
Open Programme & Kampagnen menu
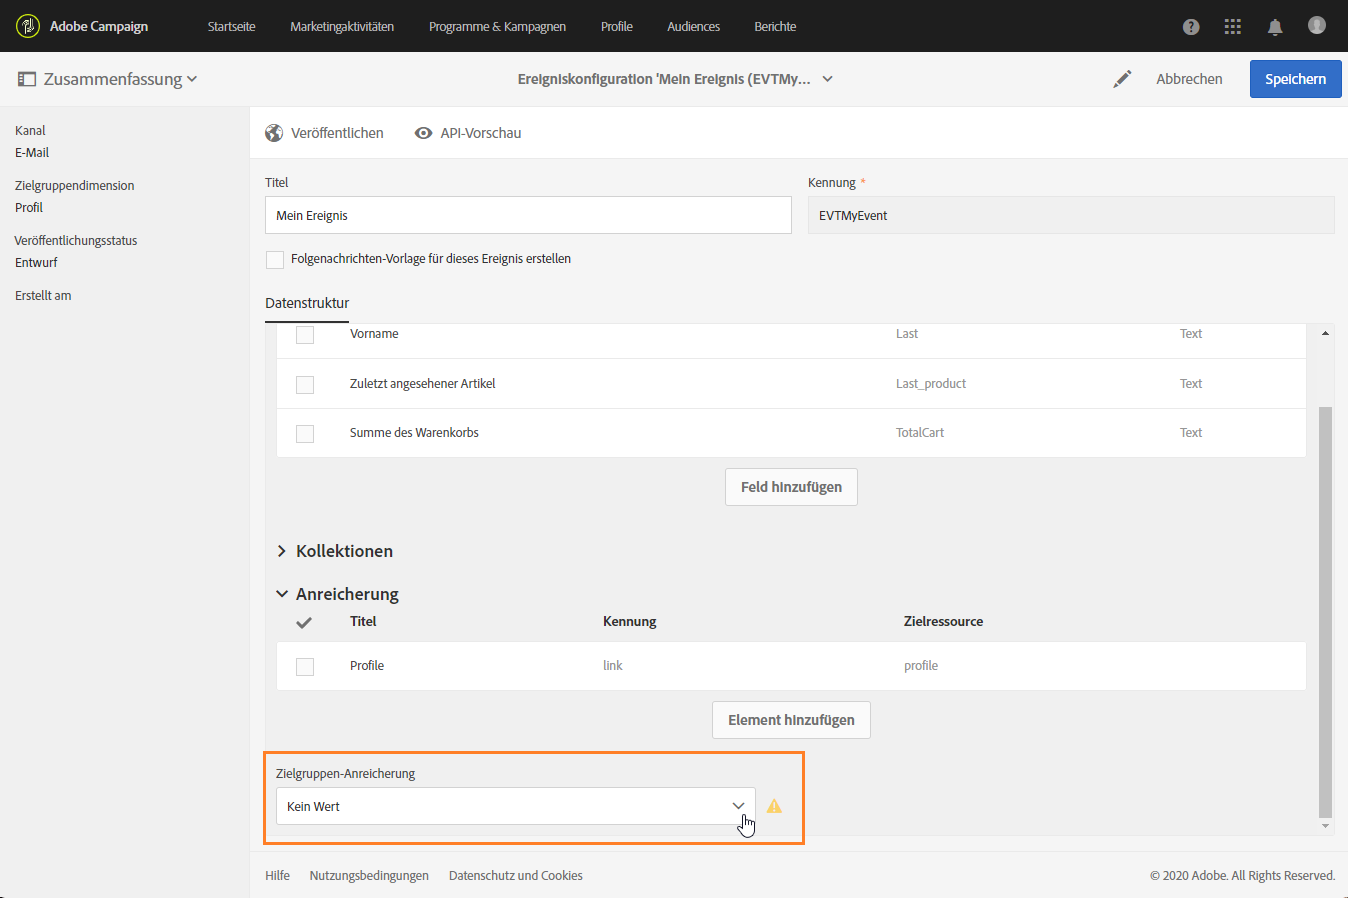(497, 27)
